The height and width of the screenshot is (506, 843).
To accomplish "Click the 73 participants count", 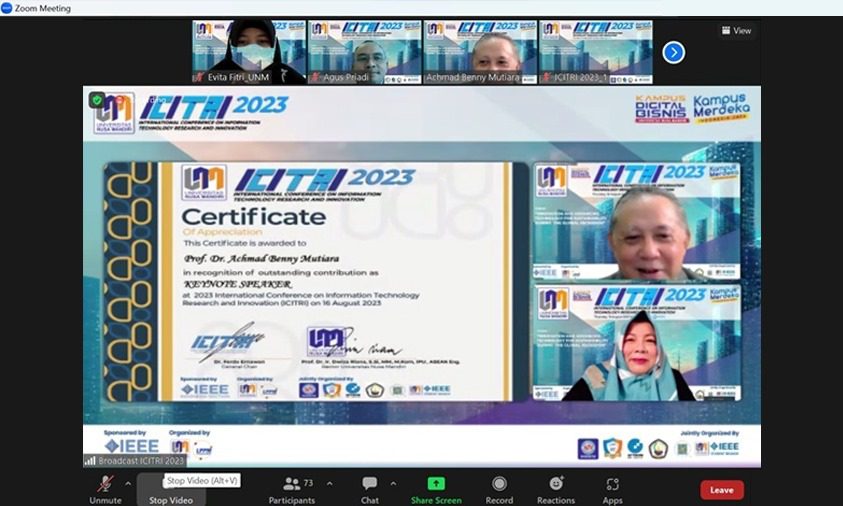I will point(308,483).
